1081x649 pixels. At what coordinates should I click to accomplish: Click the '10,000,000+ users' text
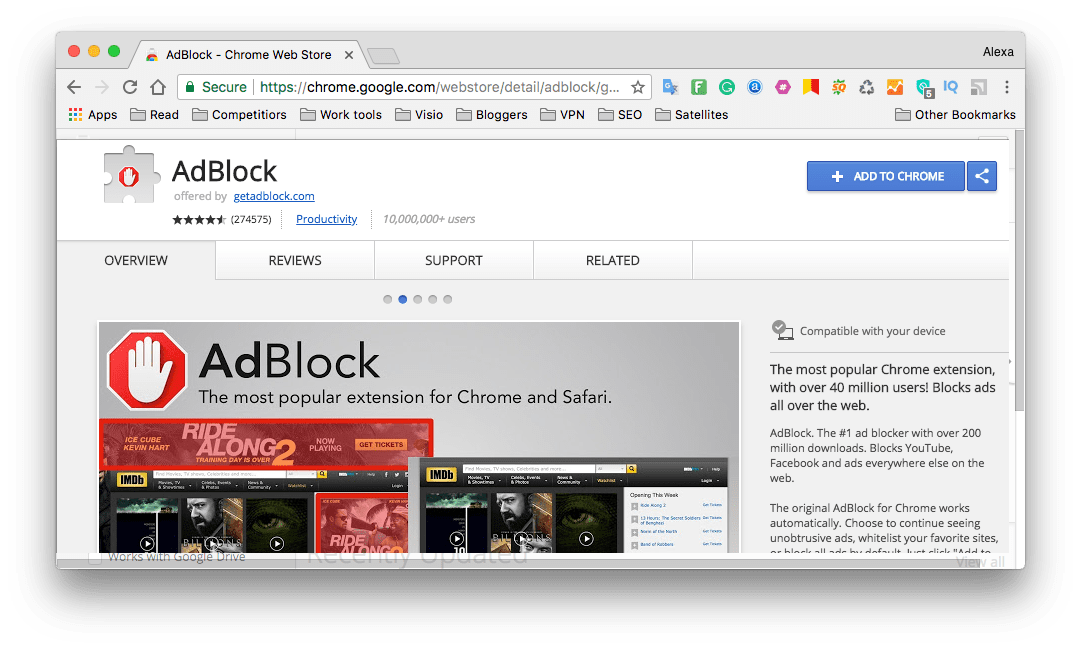429,219
